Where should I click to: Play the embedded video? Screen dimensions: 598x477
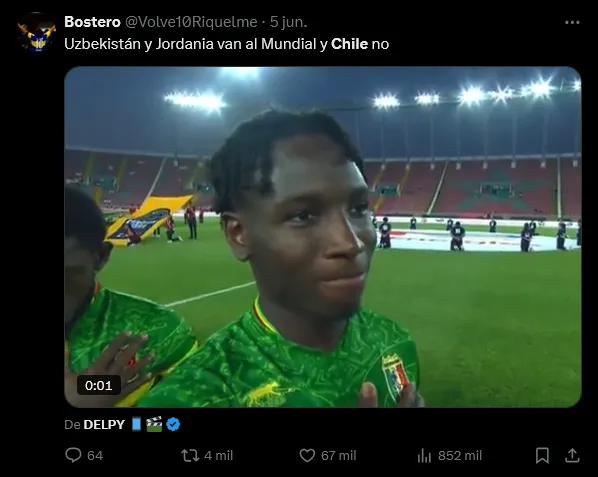click(x=323, y=237)
